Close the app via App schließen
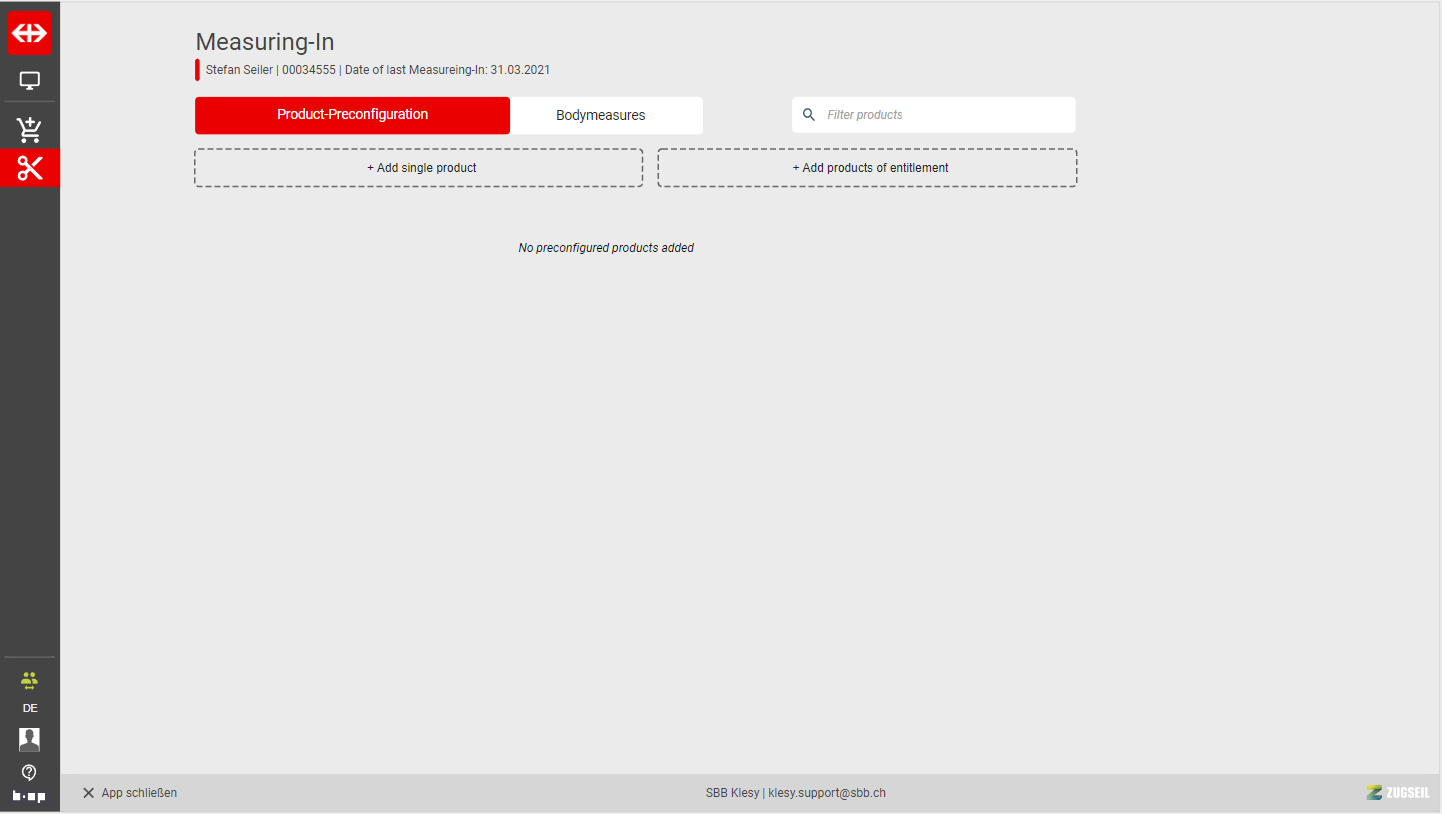Screen dimensions: 1442x814 pyautogui.click(x=130, y=793)
